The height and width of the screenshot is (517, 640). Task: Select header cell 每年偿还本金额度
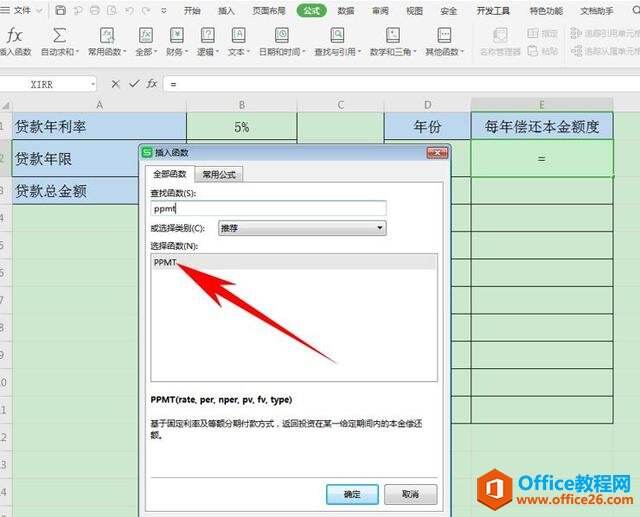coord(542,126)
